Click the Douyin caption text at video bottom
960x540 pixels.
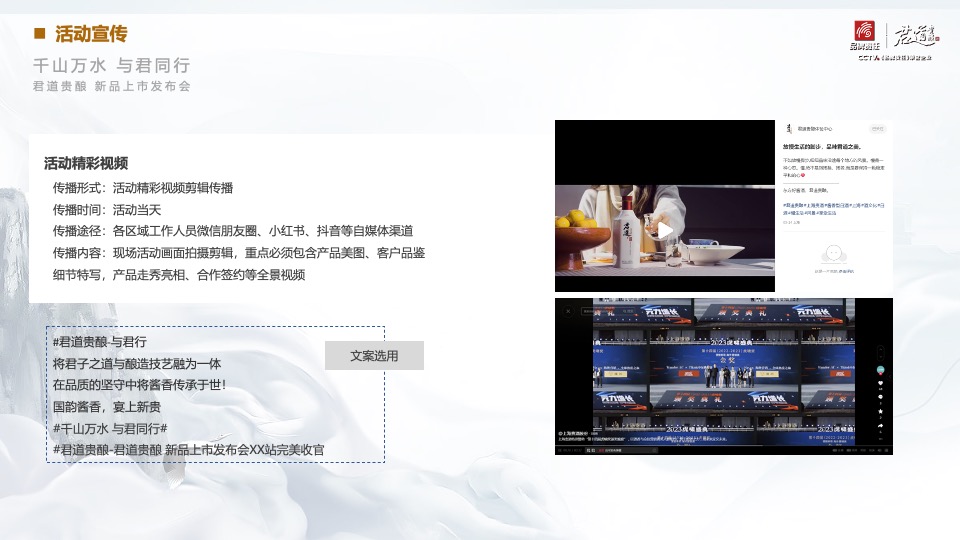(x=643, y=439)
